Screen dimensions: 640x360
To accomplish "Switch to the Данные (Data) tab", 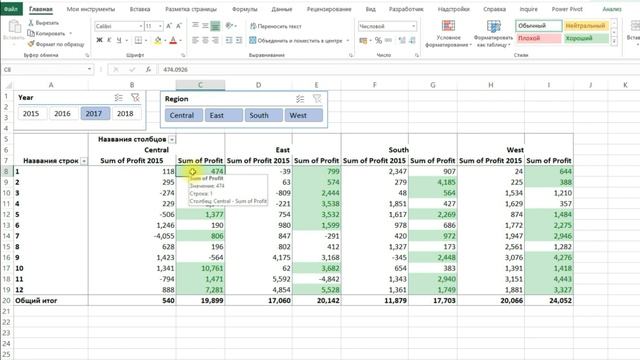I will pos(282,9).
